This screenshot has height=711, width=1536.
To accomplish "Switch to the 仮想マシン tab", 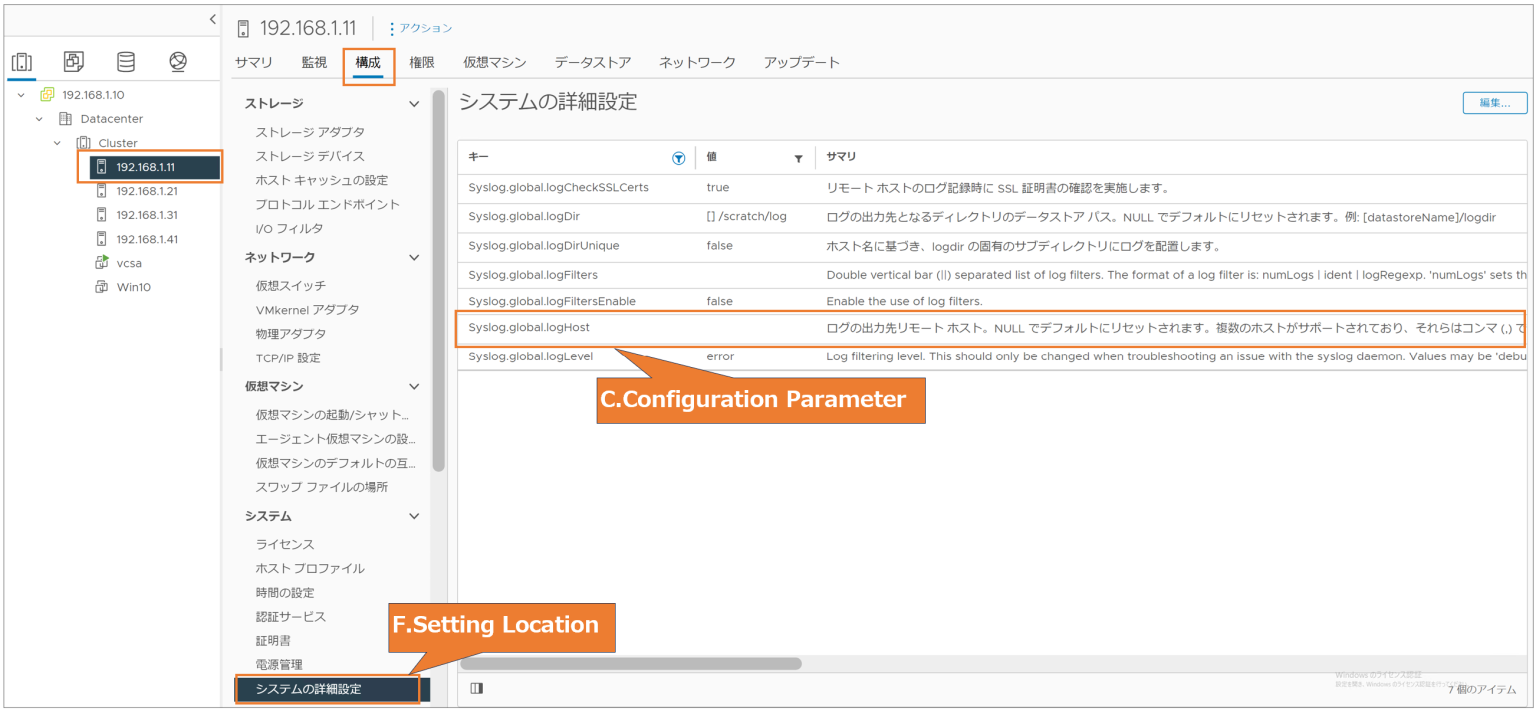I will click(495, 62).
